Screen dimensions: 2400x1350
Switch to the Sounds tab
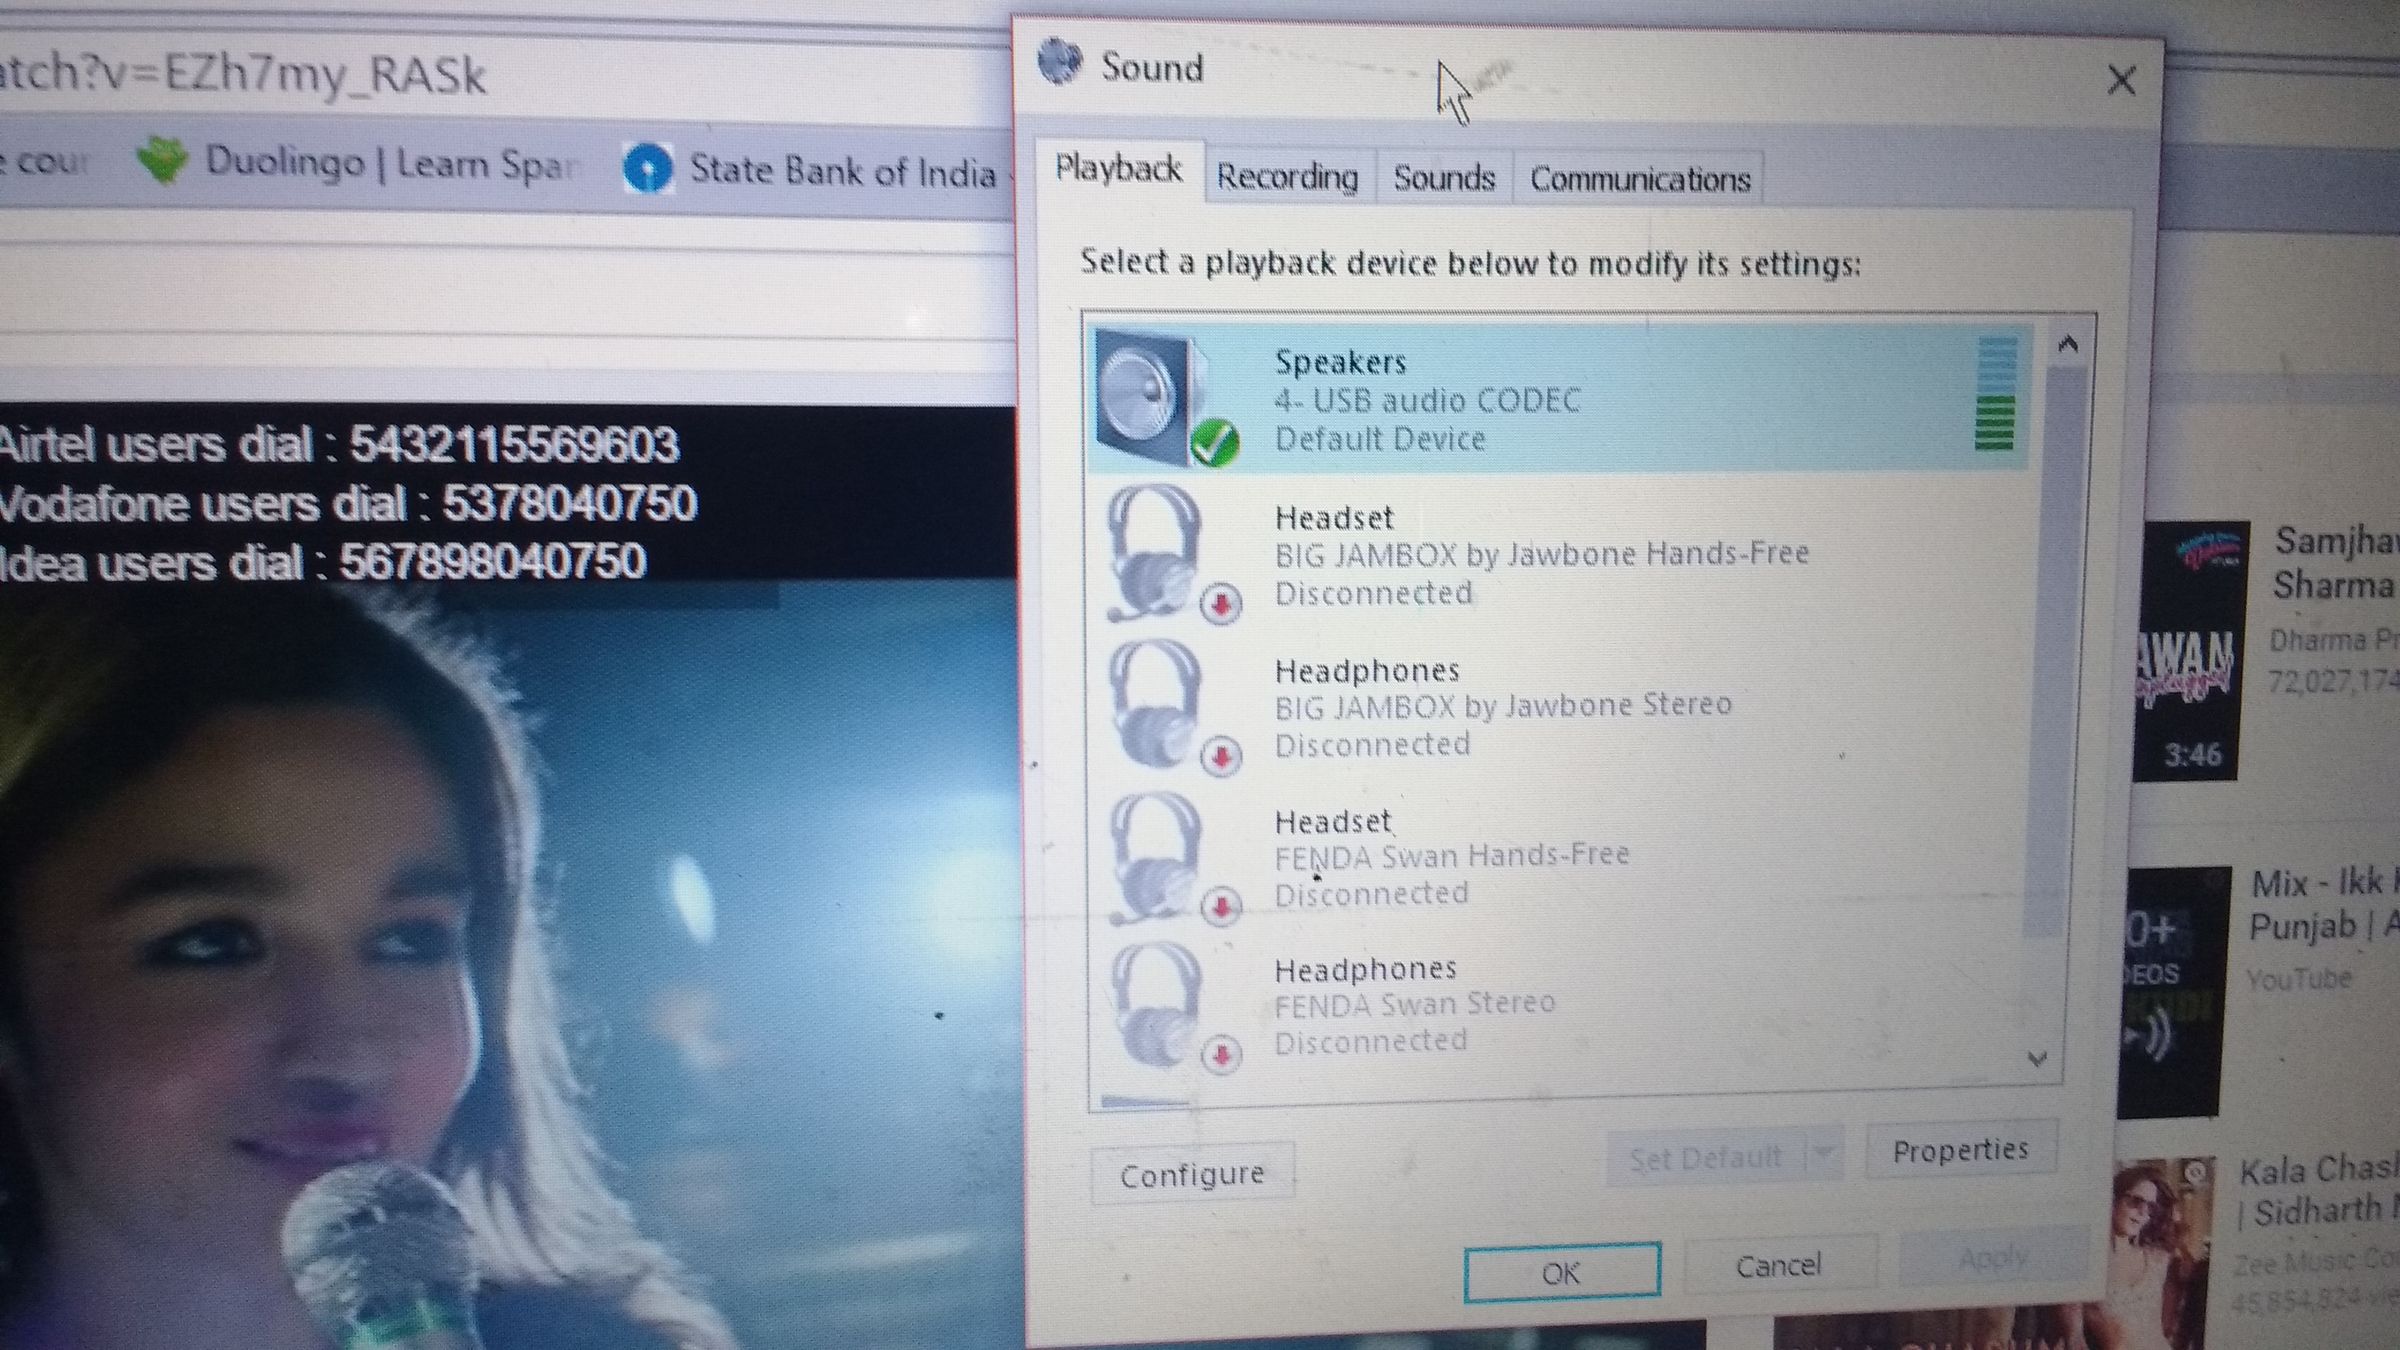coord(1443,179)
